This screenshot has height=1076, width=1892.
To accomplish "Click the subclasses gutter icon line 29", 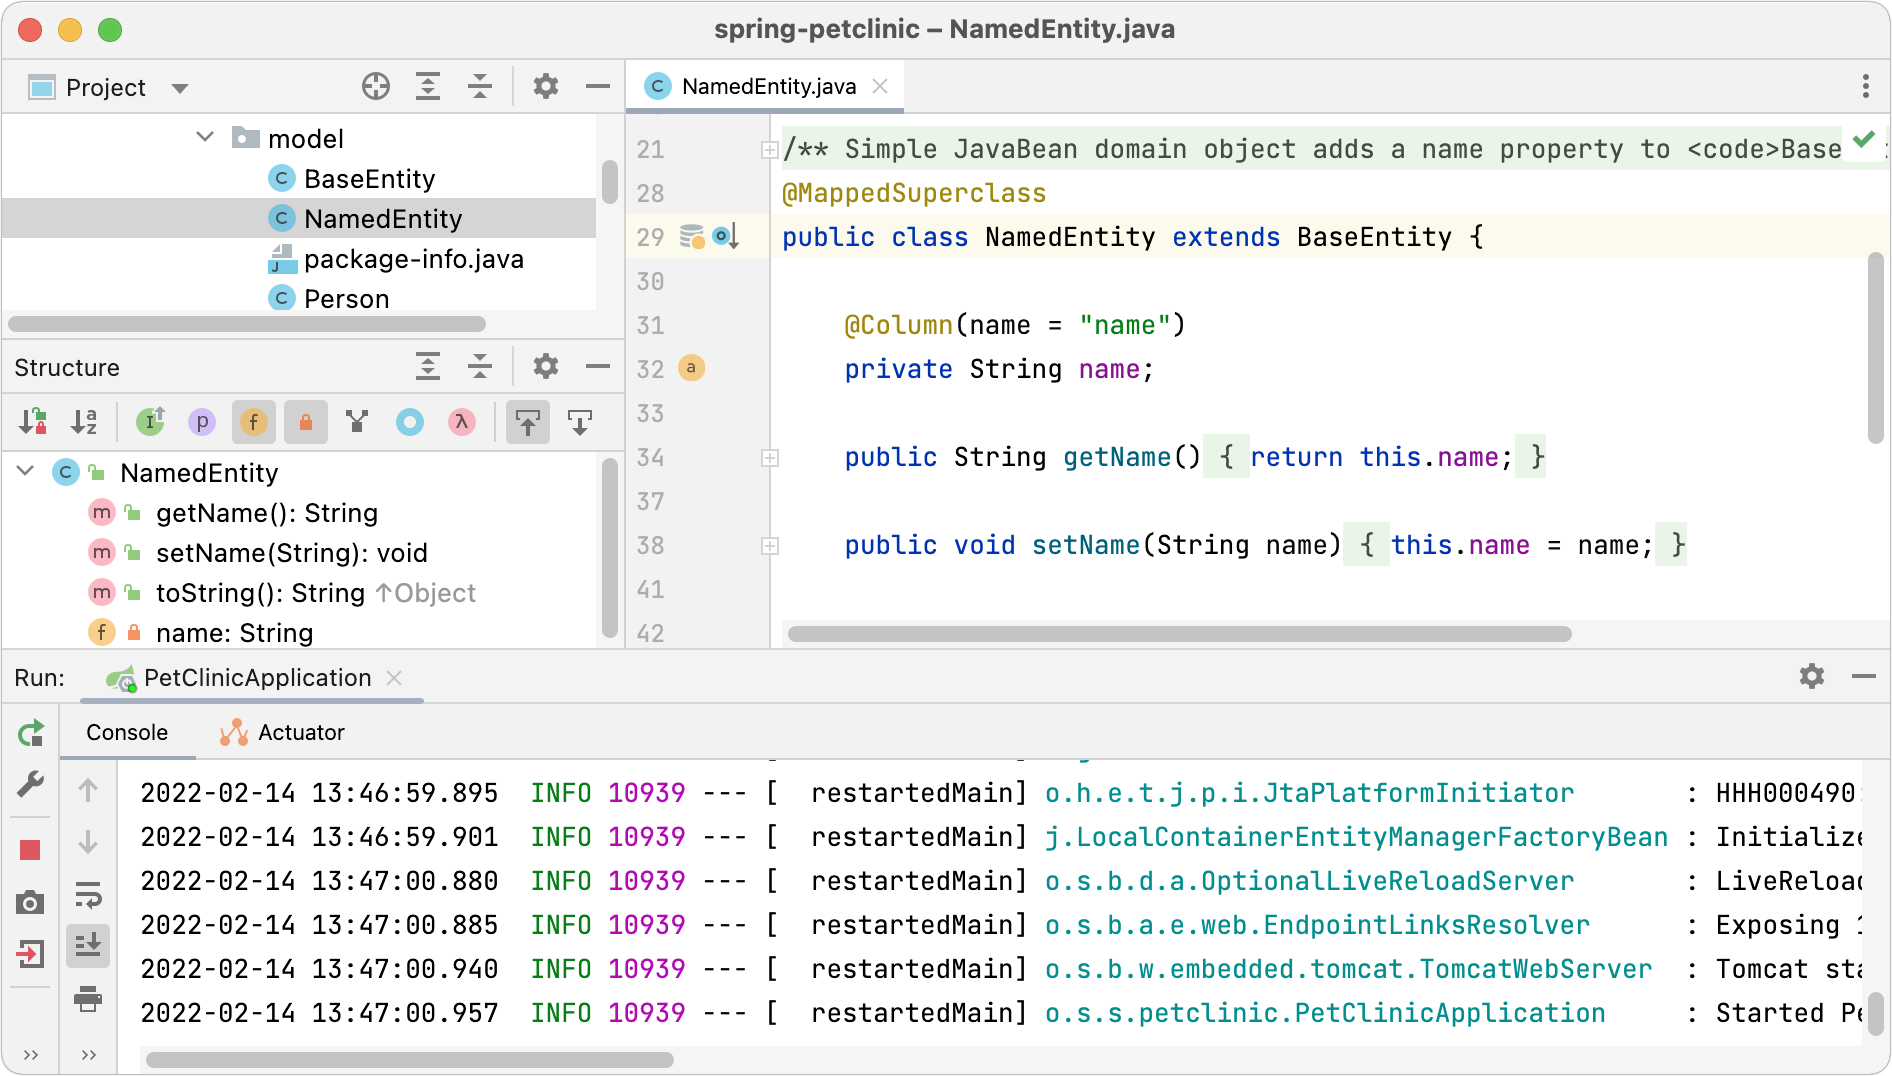I will pos(725,237).
